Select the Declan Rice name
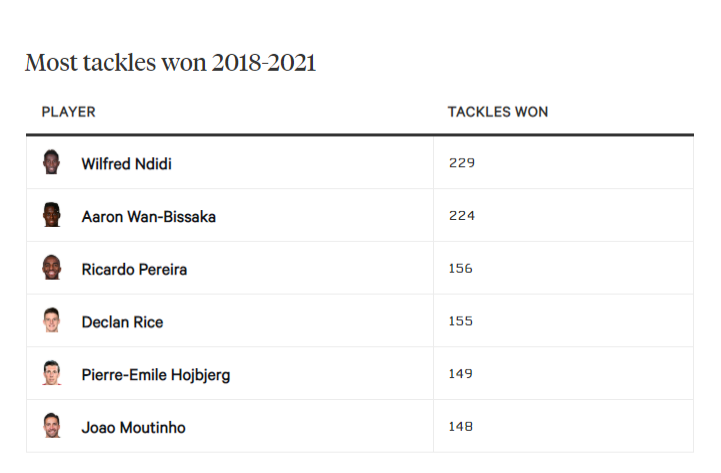The image size is (721, 473). point(122,322)
